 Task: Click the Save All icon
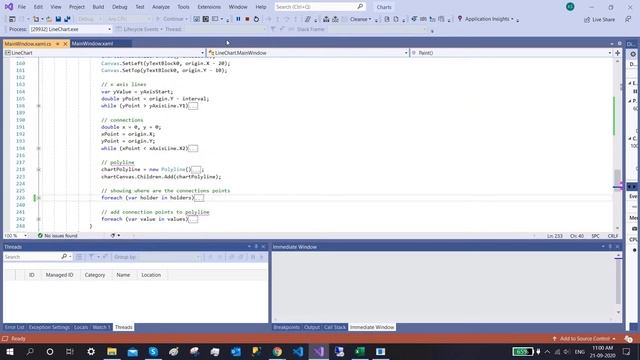[x=67, y=19]
